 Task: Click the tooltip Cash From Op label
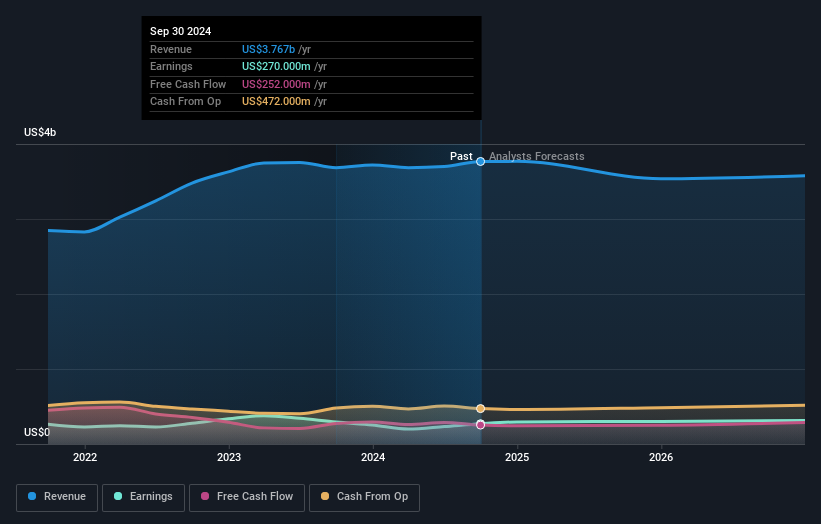185,102
